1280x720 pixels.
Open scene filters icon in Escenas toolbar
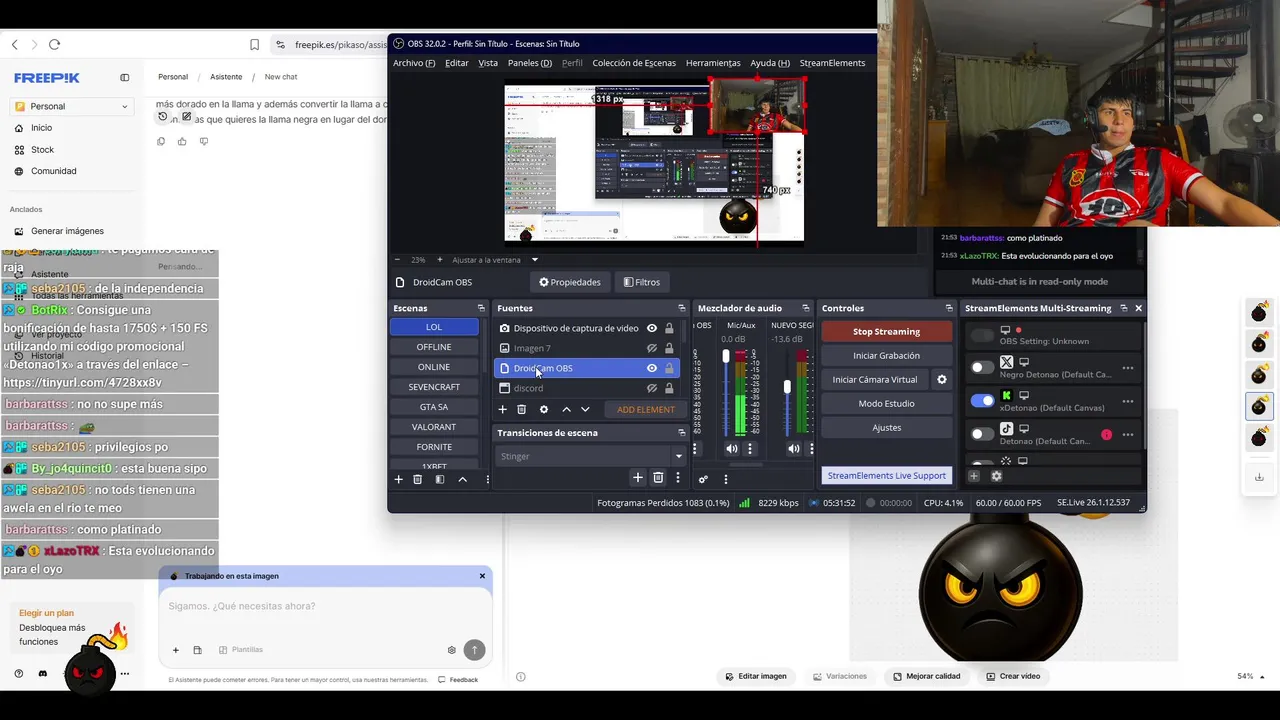pos(439,479)
